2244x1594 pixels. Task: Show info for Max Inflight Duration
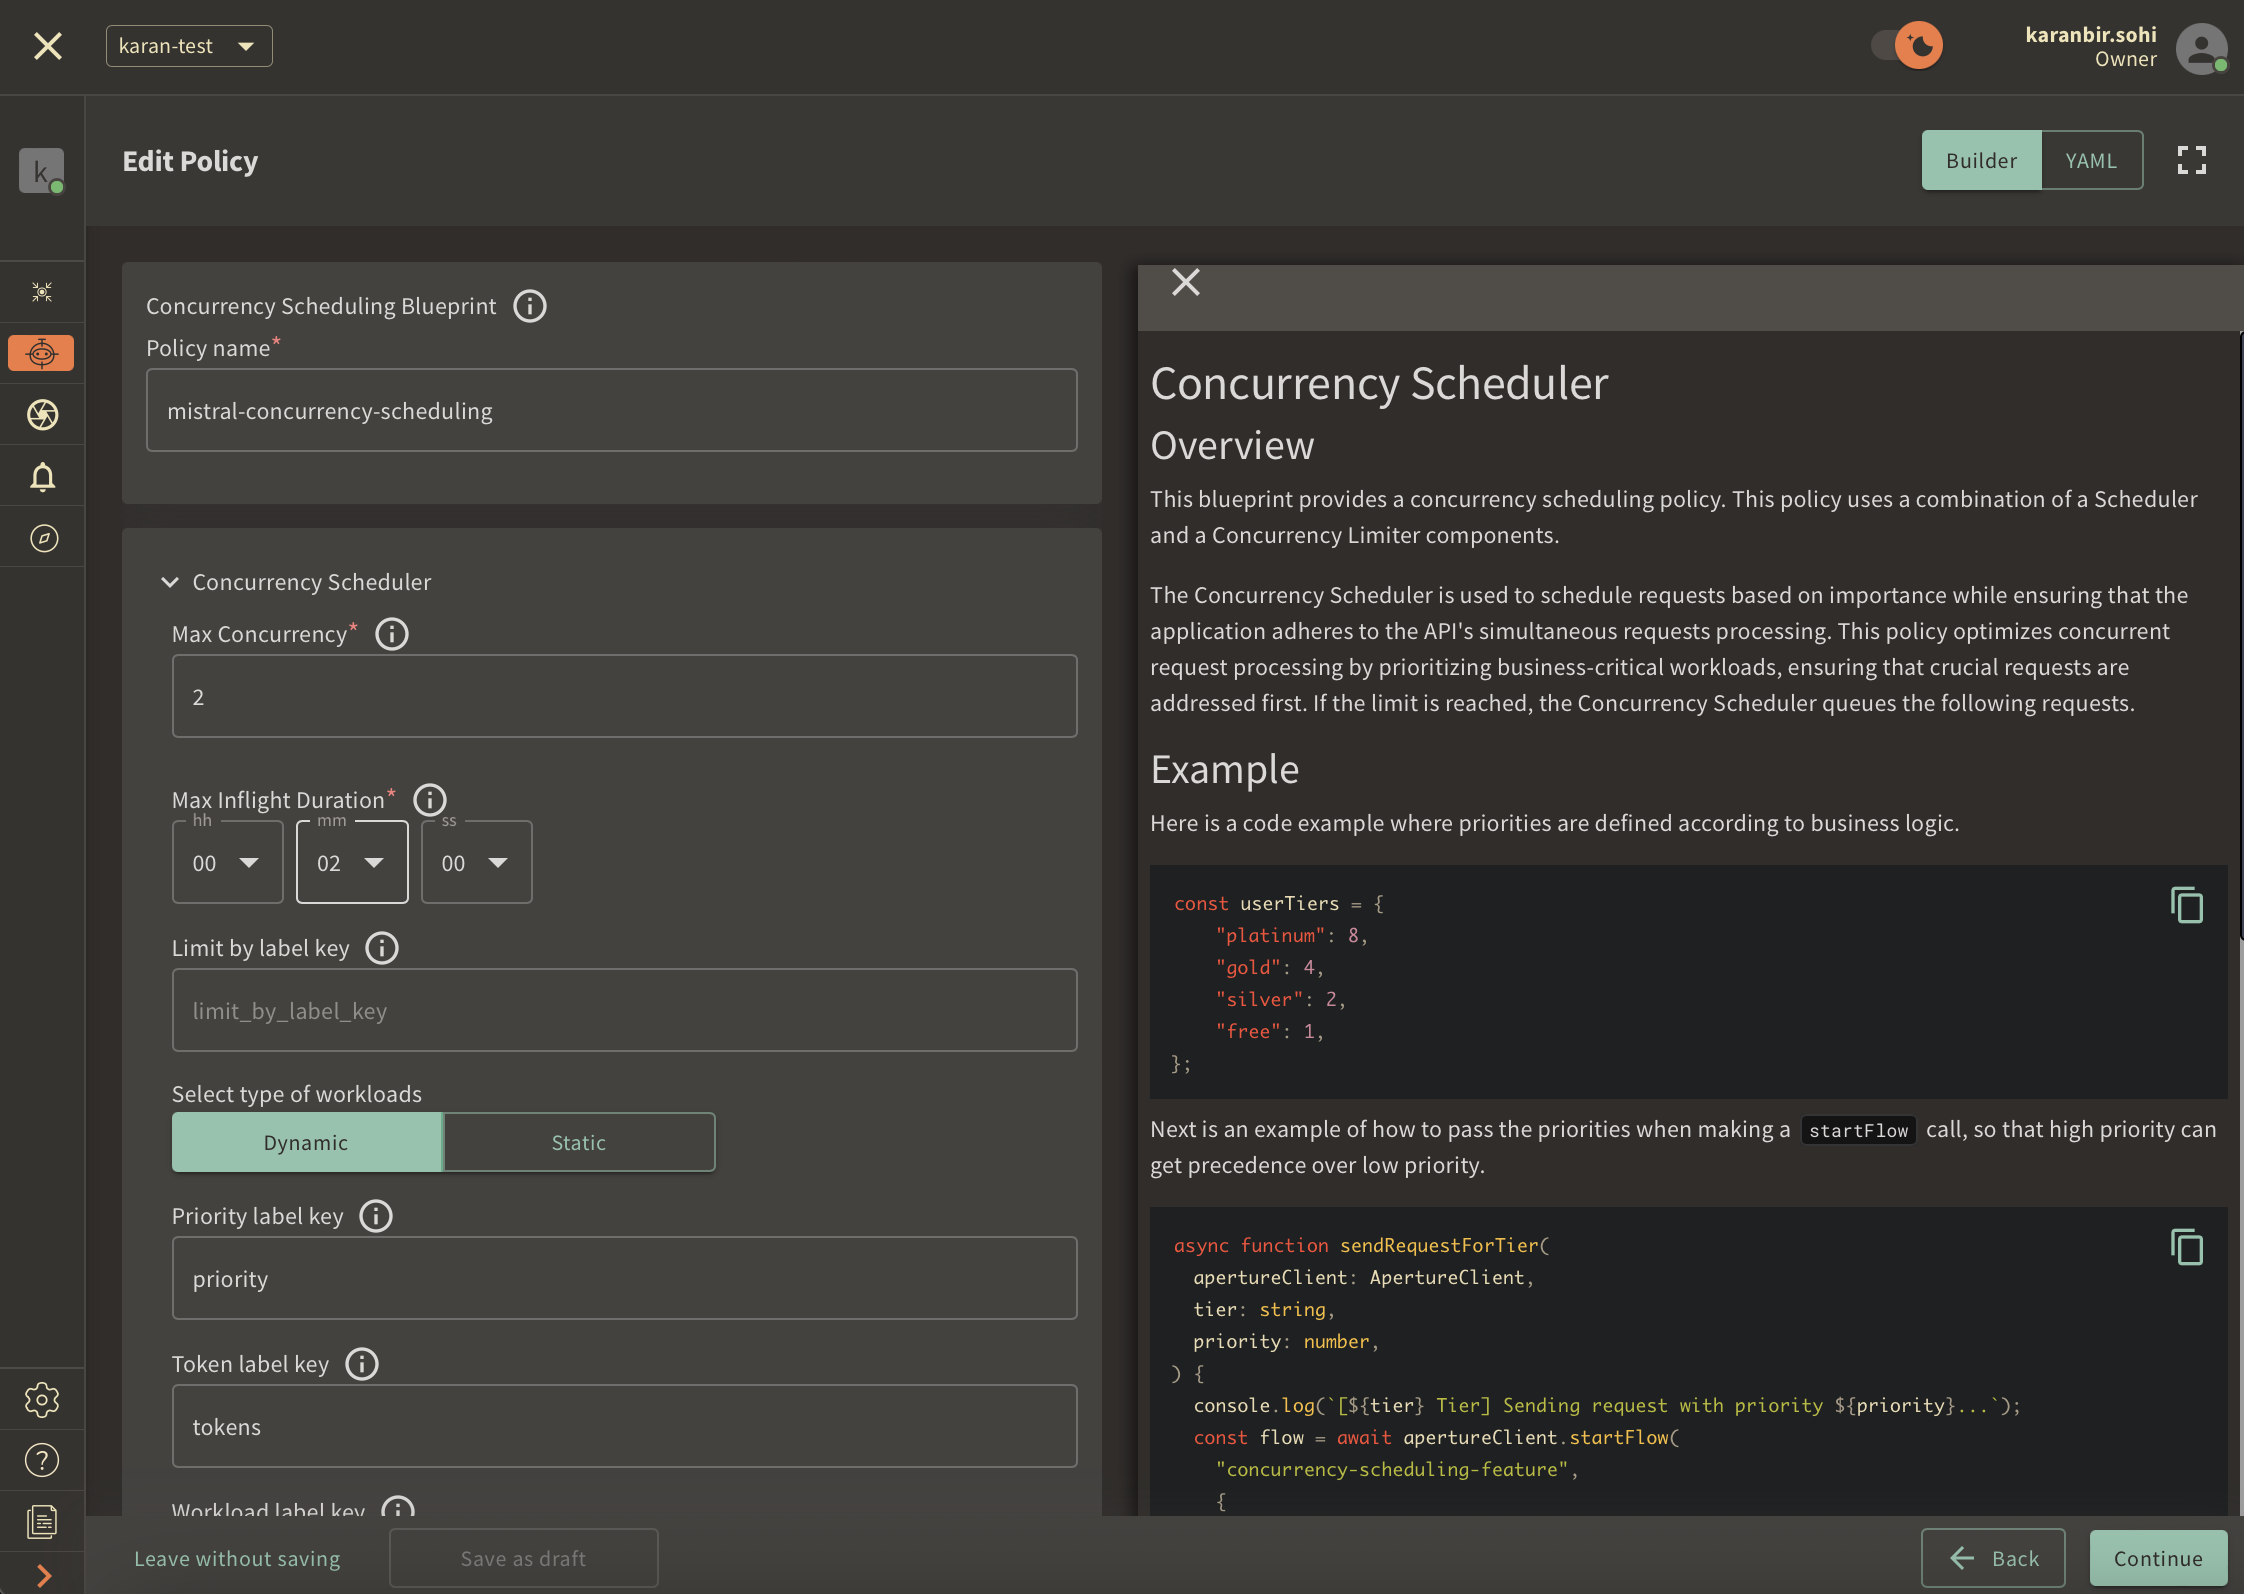(x=430, y=800)
